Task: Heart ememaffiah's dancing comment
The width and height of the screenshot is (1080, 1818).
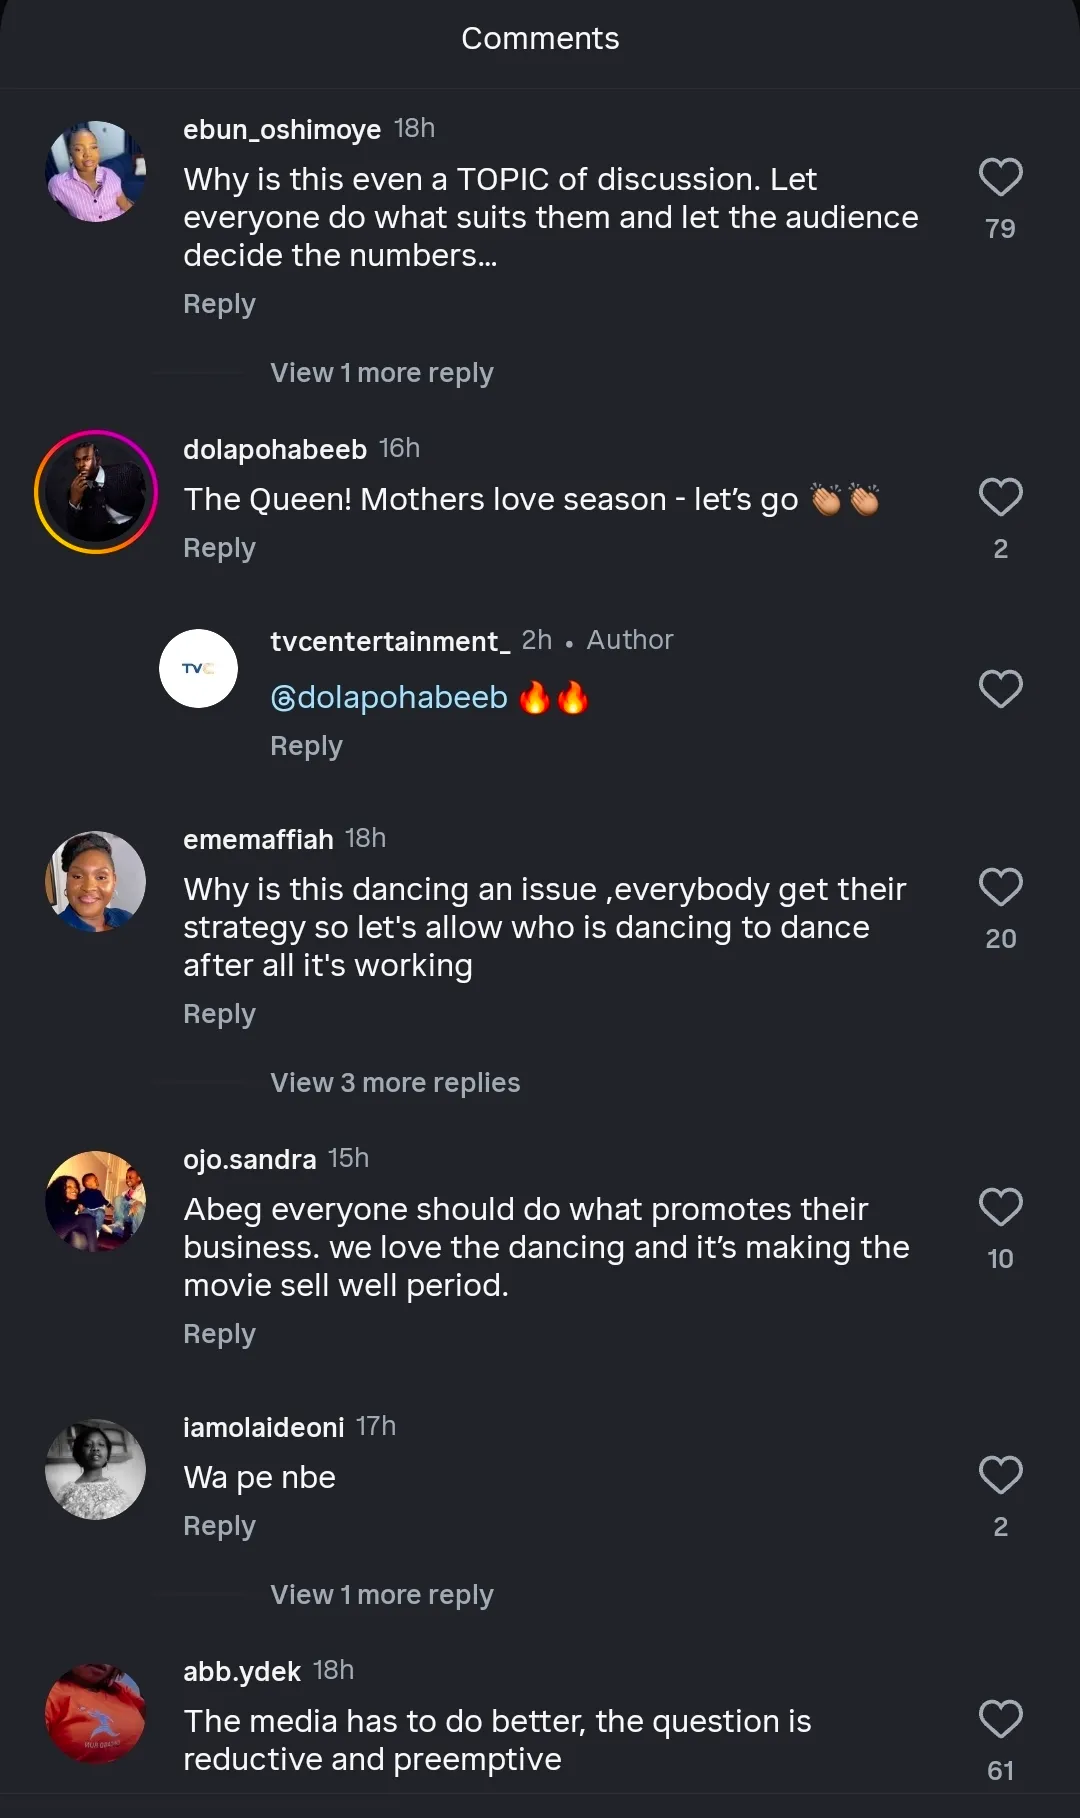Action: coord(1000,888)
